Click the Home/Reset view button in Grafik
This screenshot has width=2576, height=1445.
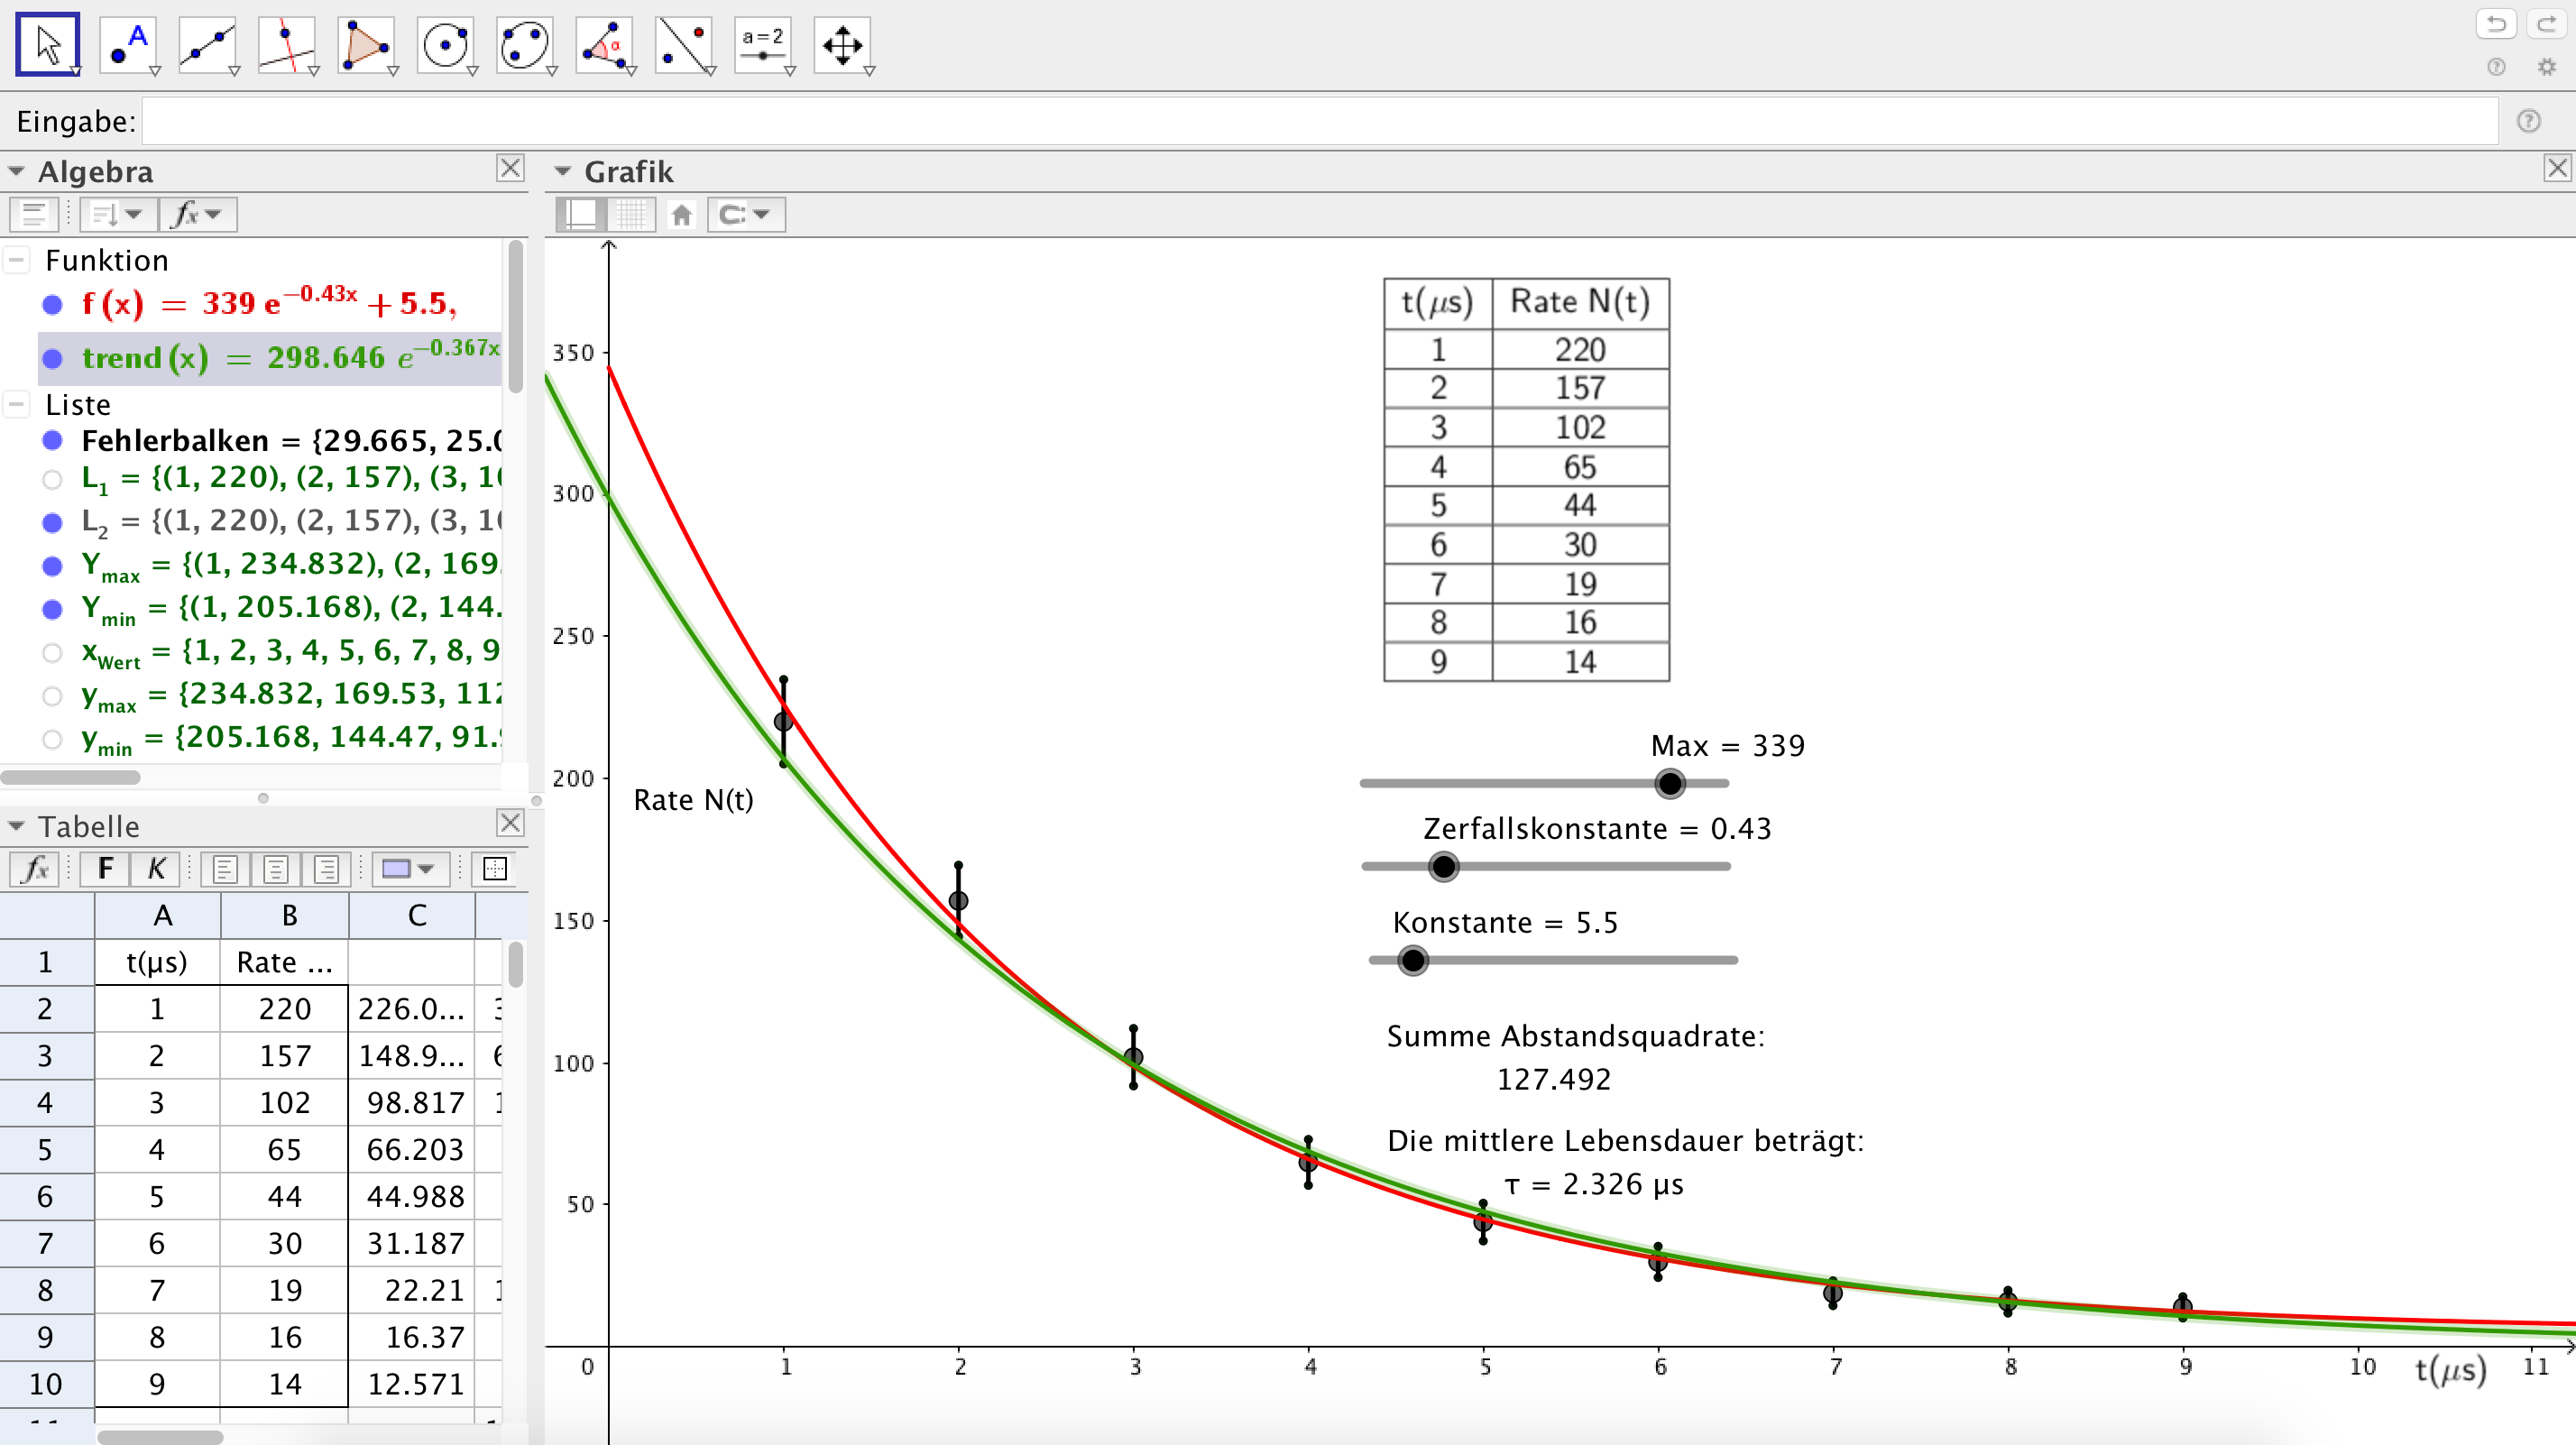tap(683, 214)
